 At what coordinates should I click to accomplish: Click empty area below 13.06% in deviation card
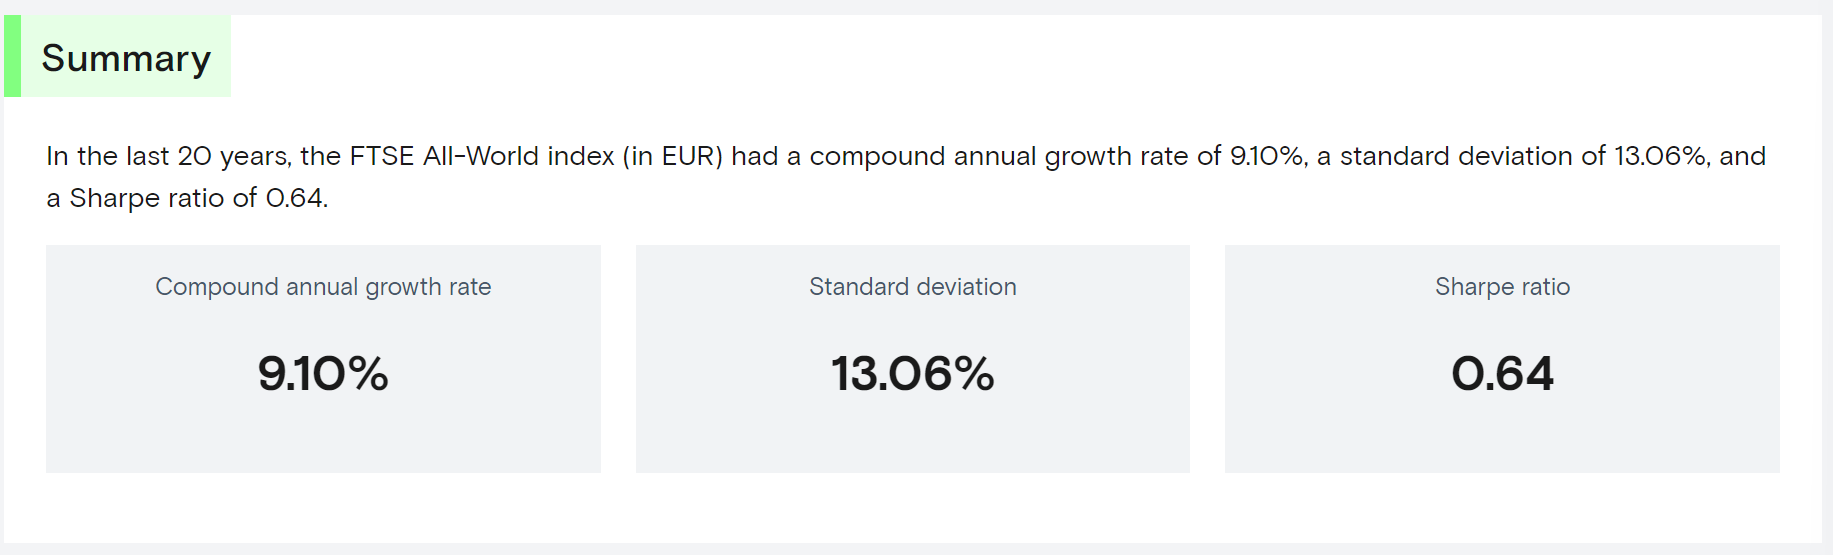(912, 438)
